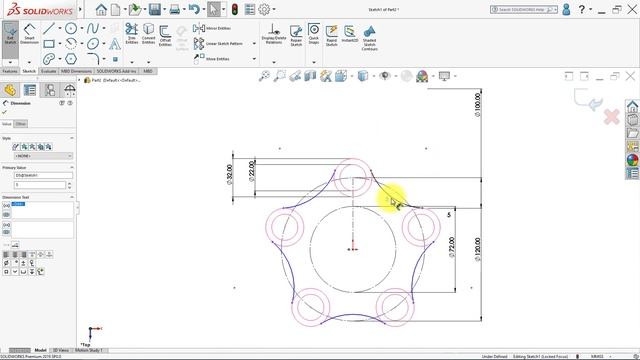Expand the Line tool dropdown arrow
Image resolution: width=640 pixels, height=360 pixels.
click(x=60, y=29)
